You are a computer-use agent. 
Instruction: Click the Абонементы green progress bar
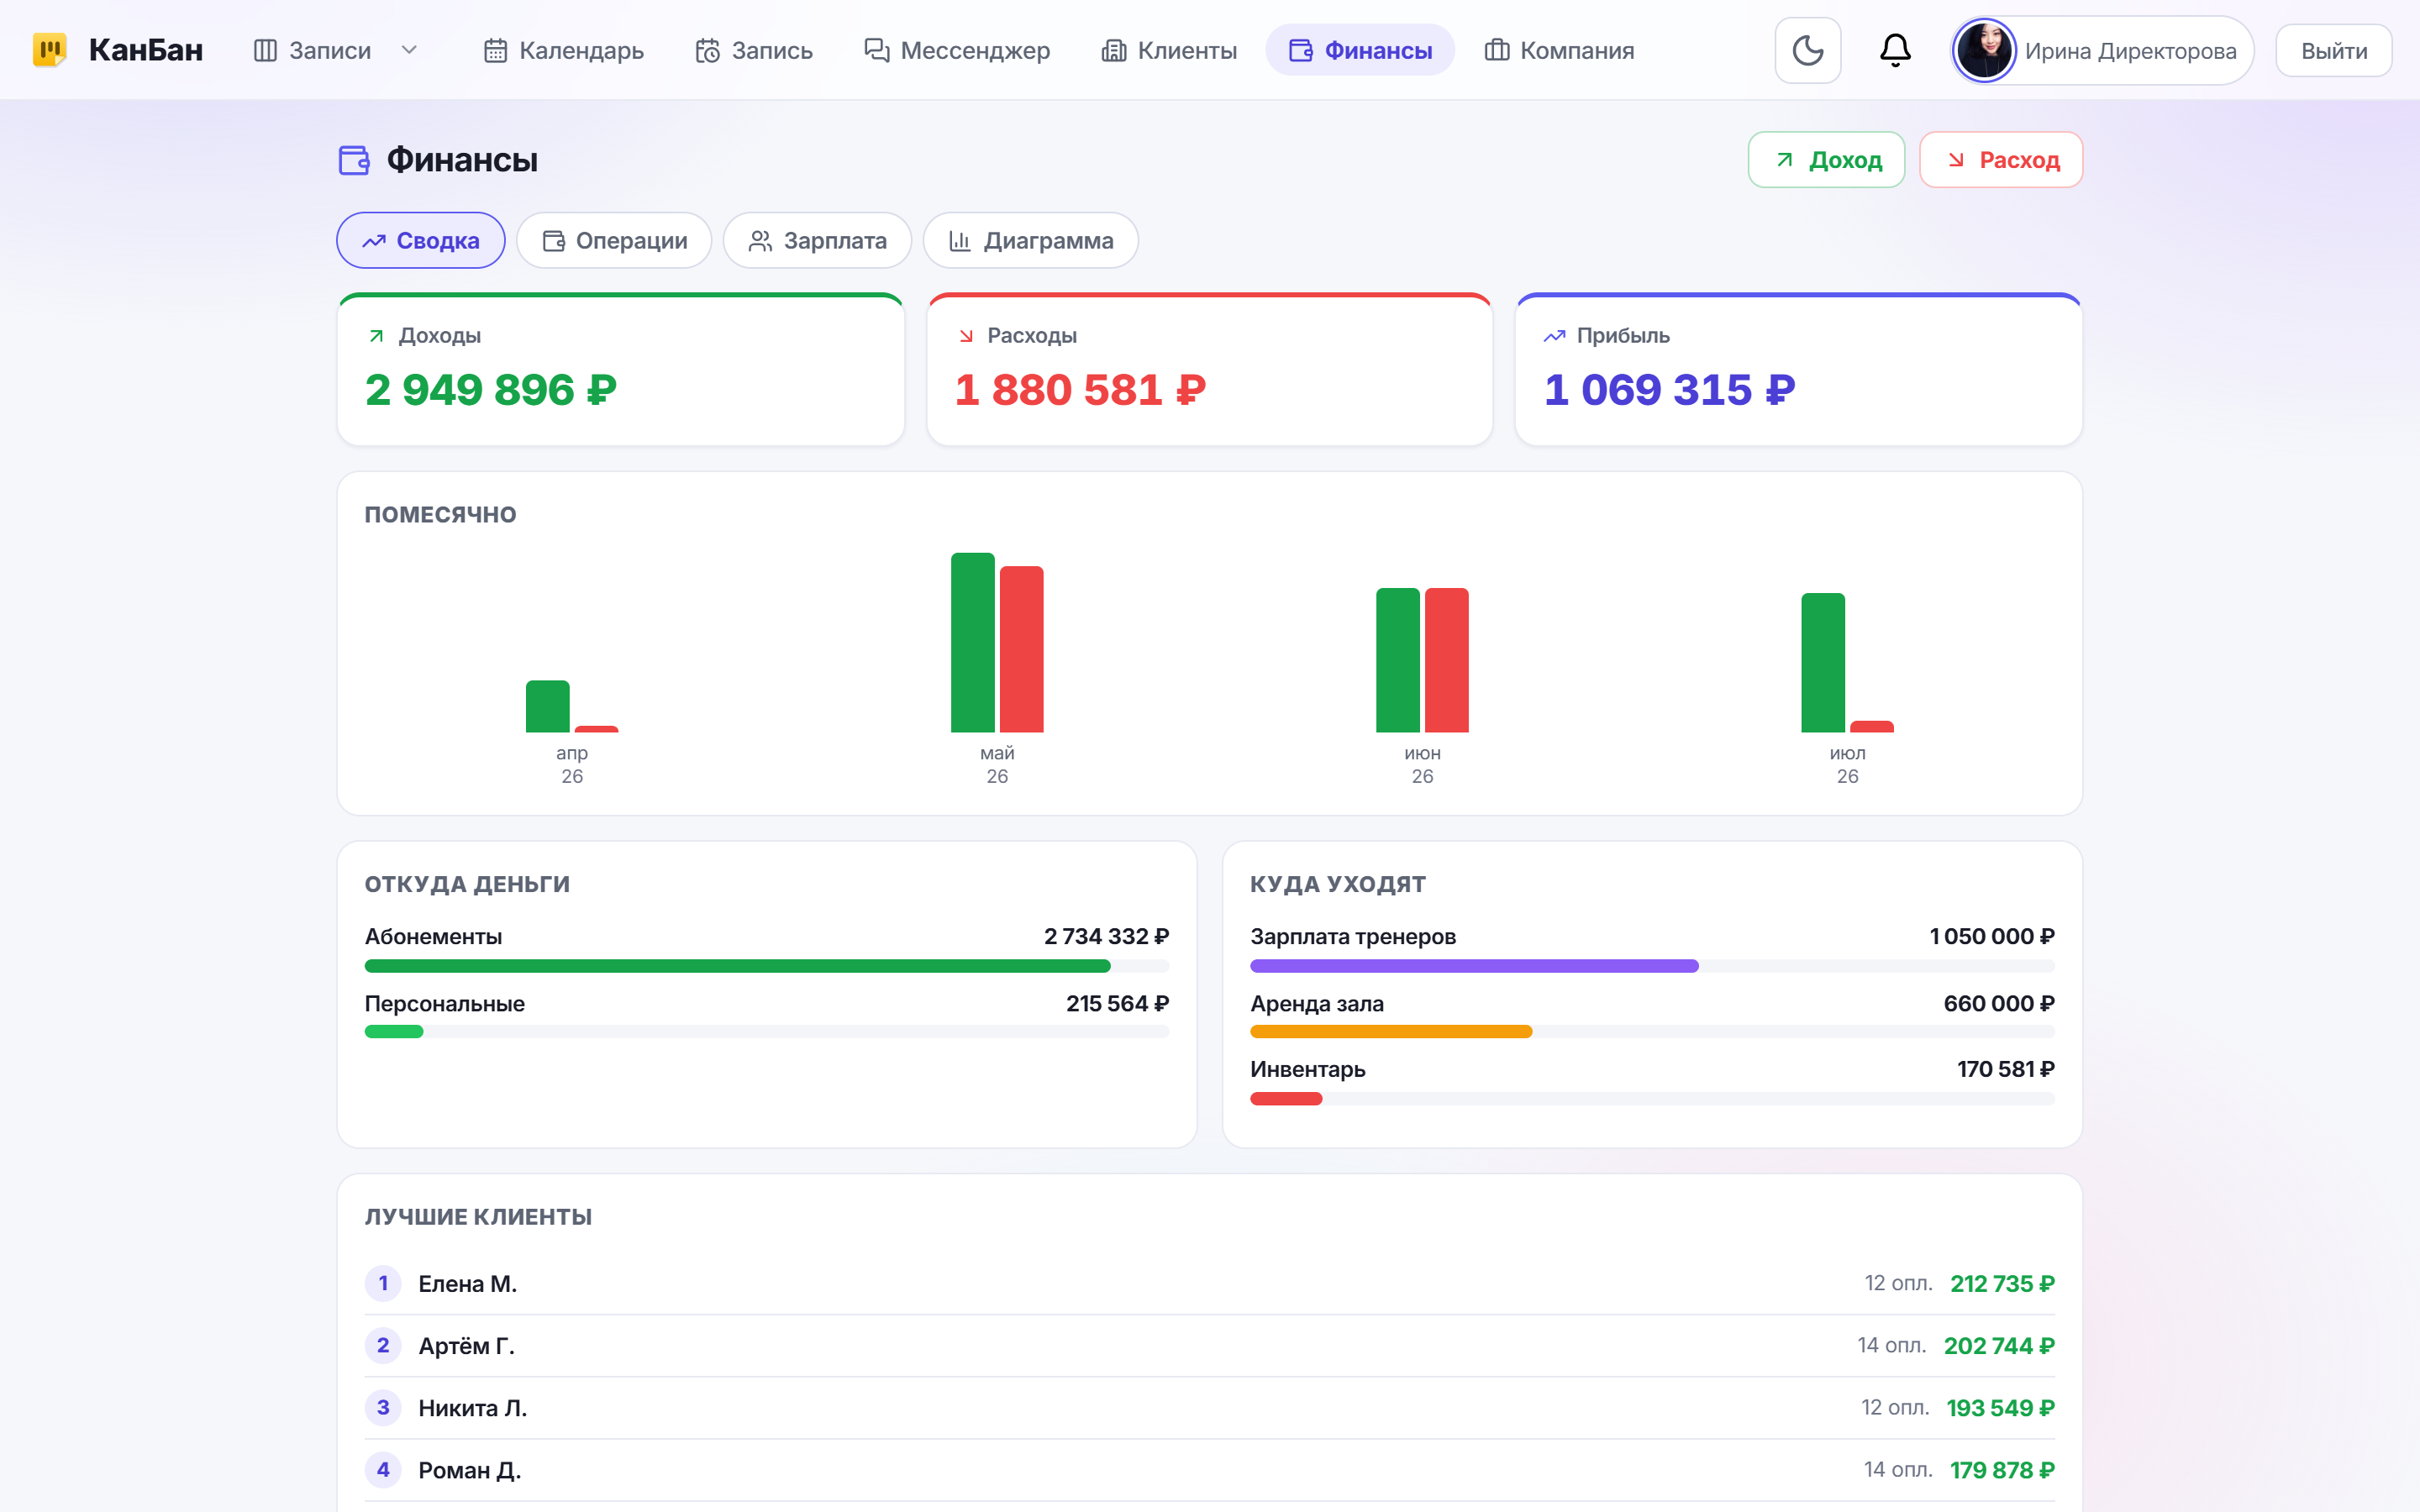point(737,966)
